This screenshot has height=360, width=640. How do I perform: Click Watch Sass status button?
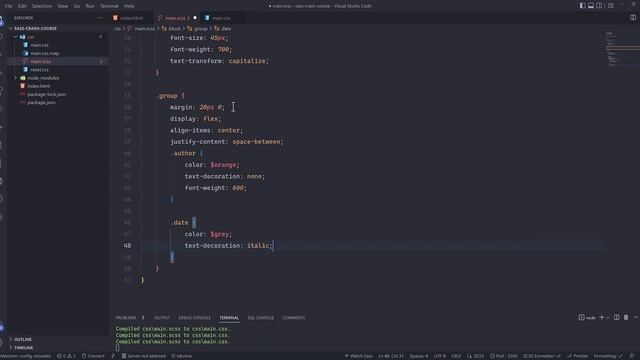pyautogui.click(x=358, y=356)
